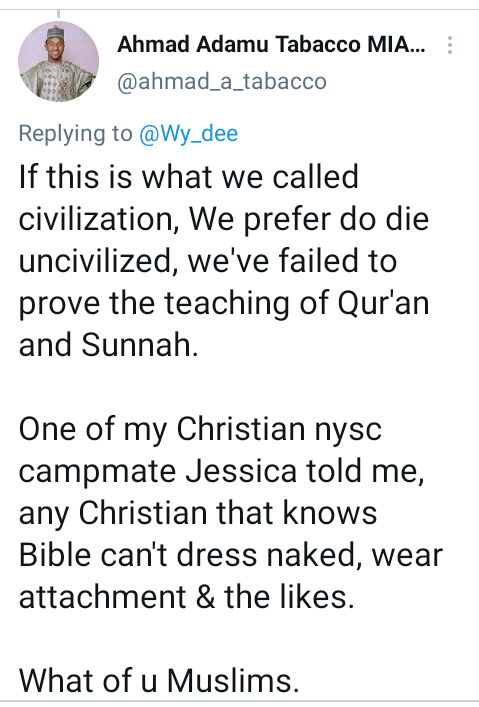Click the text 'and Sunnah.'
Viewport: 479px width, 707px height.
(108, 345)
